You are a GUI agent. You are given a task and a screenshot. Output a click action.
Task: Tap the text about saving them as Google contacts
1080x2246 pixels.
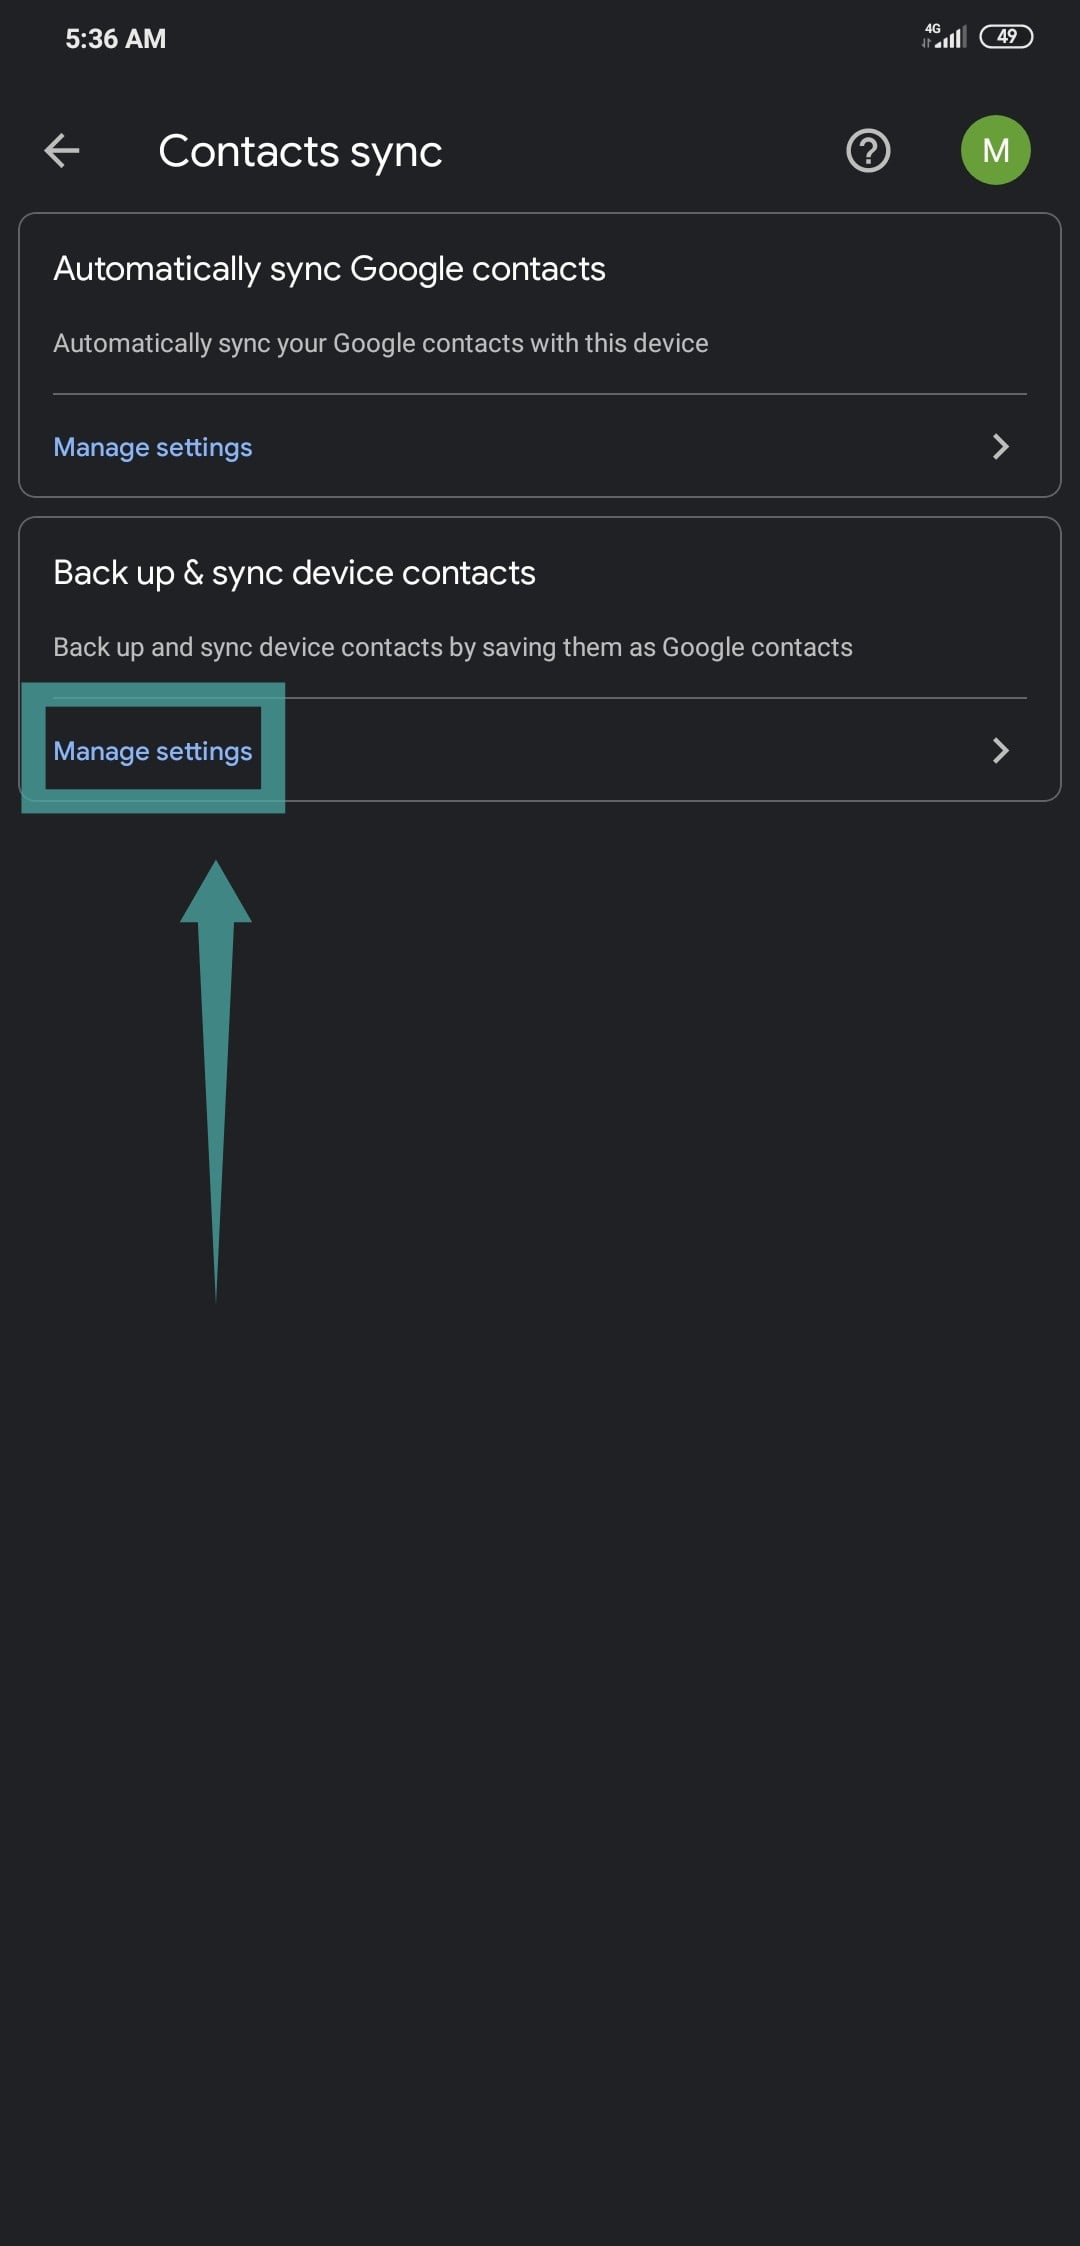(x=452, y=647)
